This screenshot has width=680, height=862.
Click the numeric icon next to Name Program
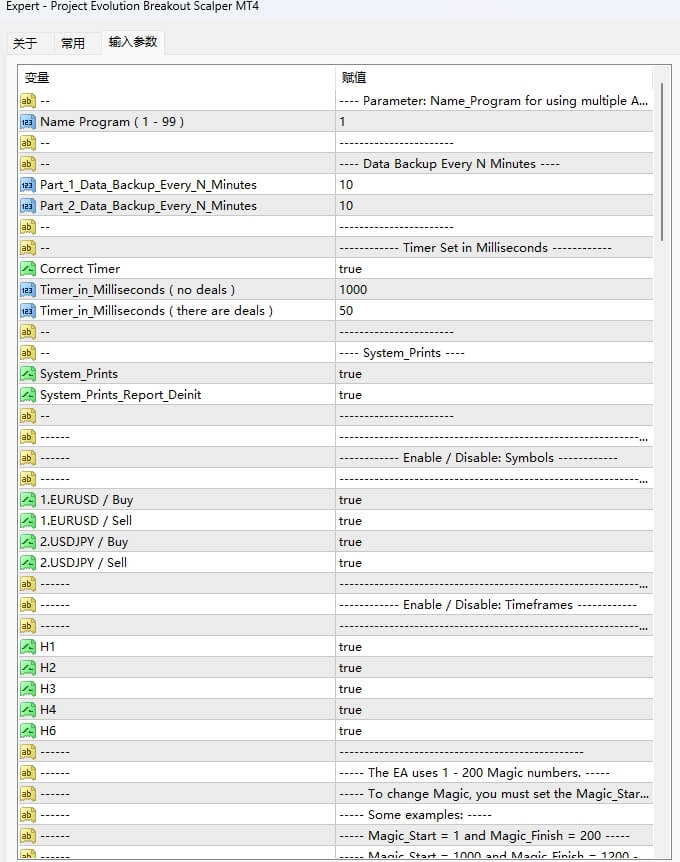(x=28, y=121)
